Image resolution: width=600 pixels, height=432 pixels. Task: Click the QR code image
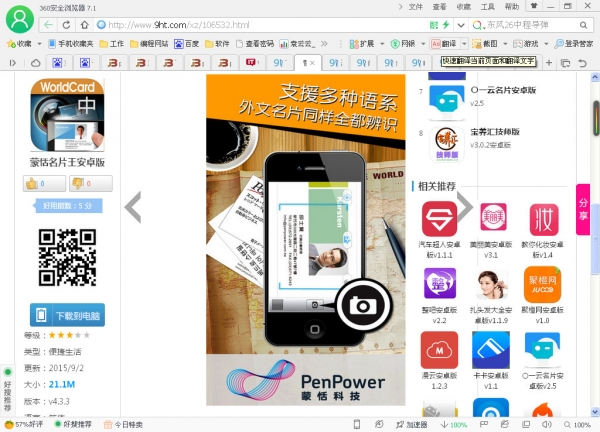coord(67,257)
